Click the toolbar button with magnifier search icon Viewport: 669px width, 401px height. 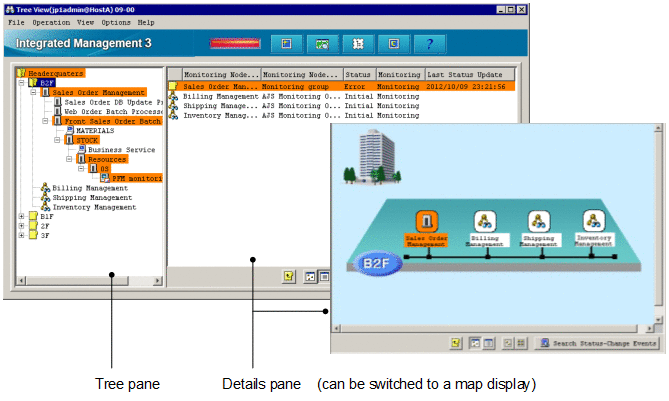tap(322, 44)
